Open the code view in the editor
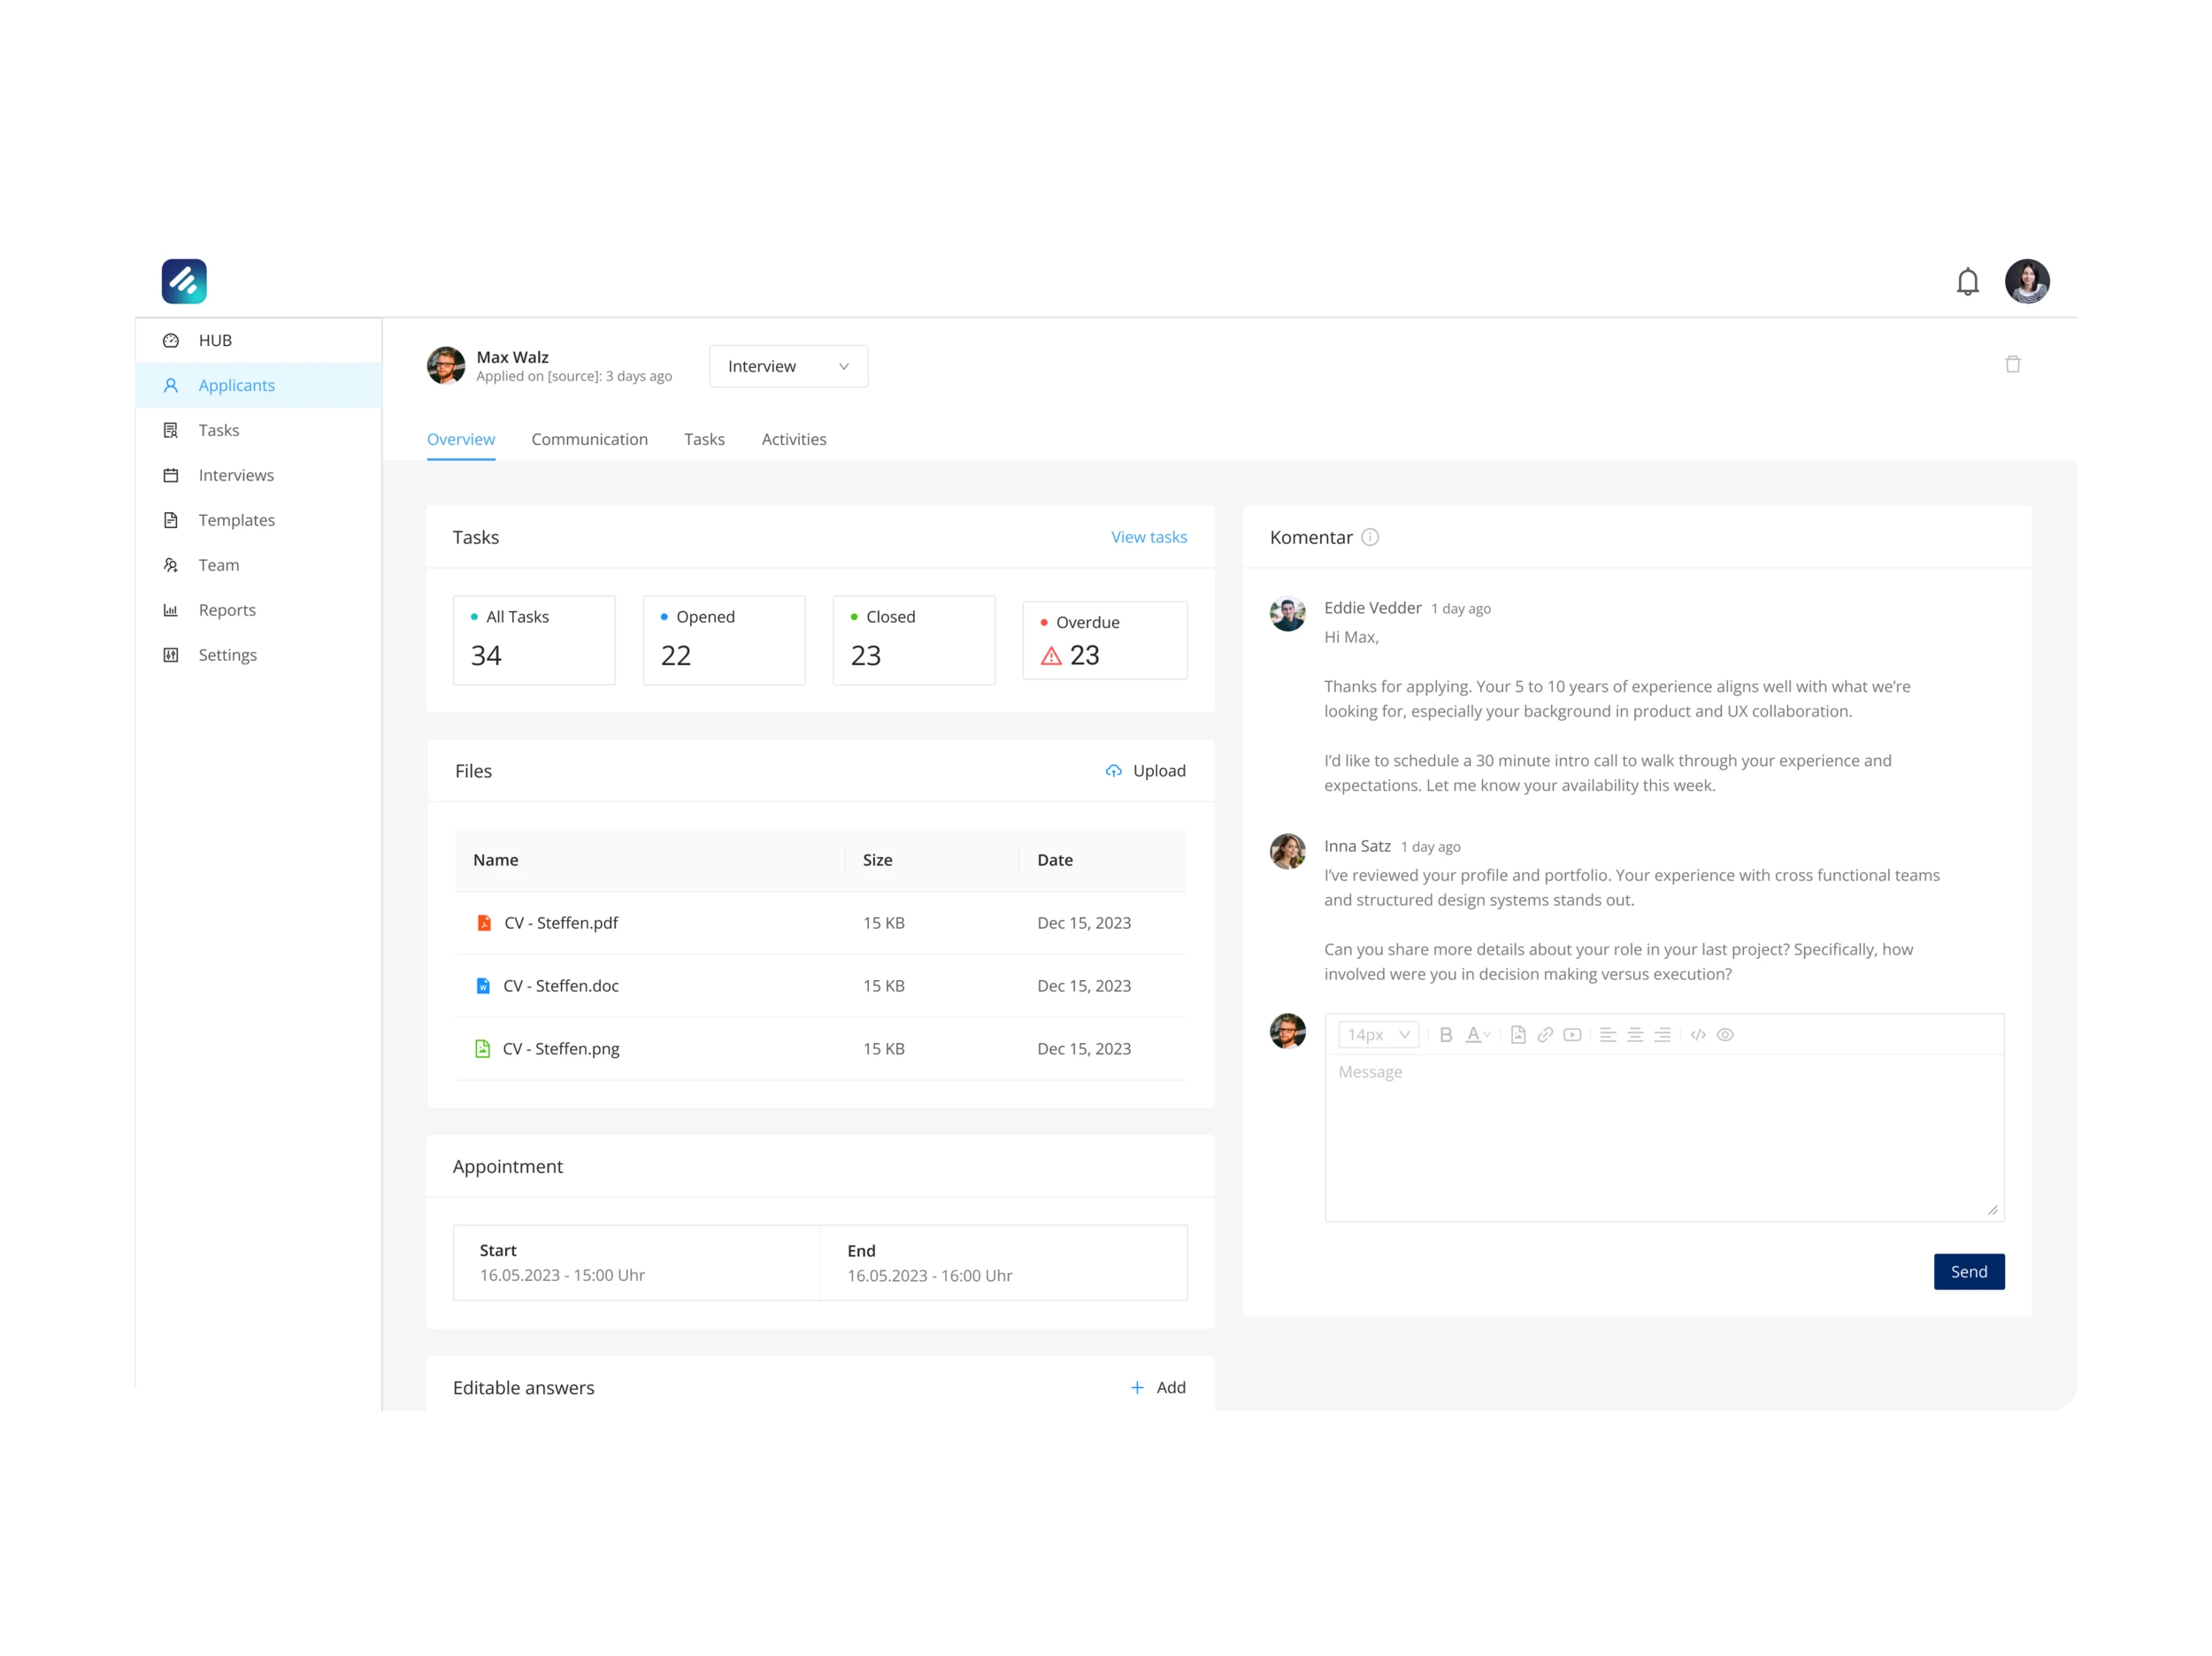The height and width of the screenshot is (1656, 2212). 1698,1035
